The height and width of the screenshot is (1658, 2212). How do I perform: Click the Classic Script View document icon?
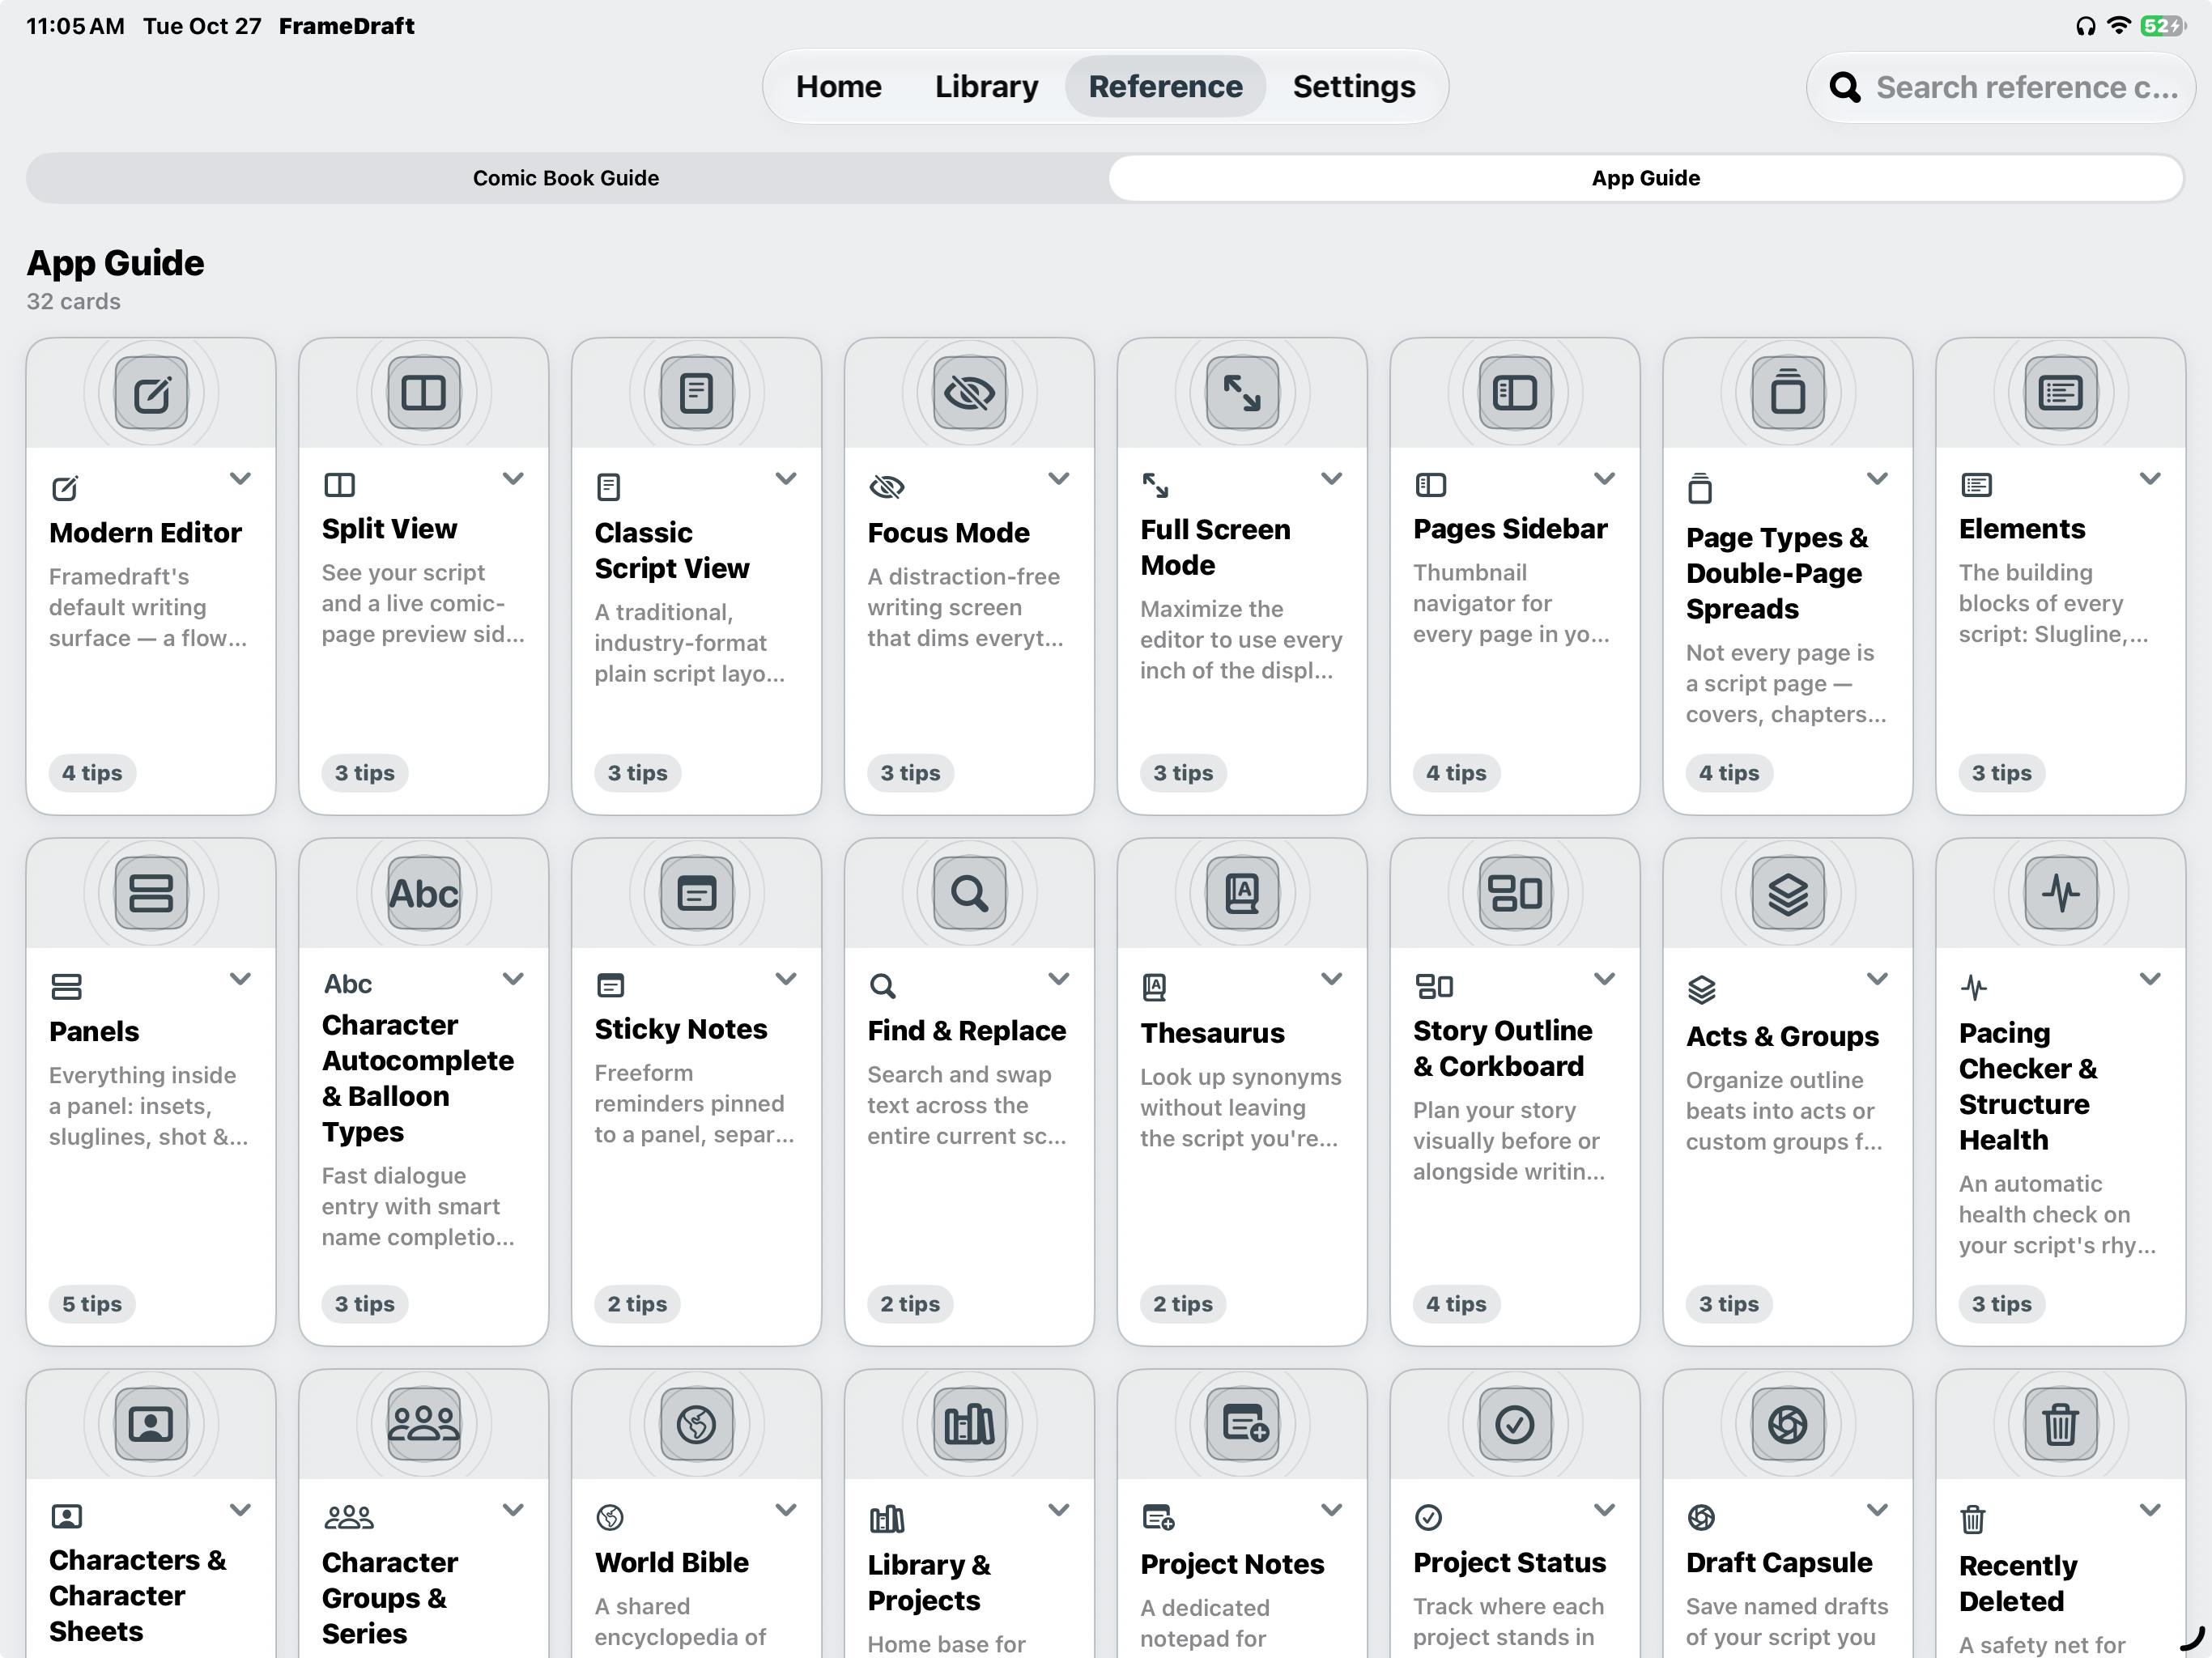click(697, 393)
